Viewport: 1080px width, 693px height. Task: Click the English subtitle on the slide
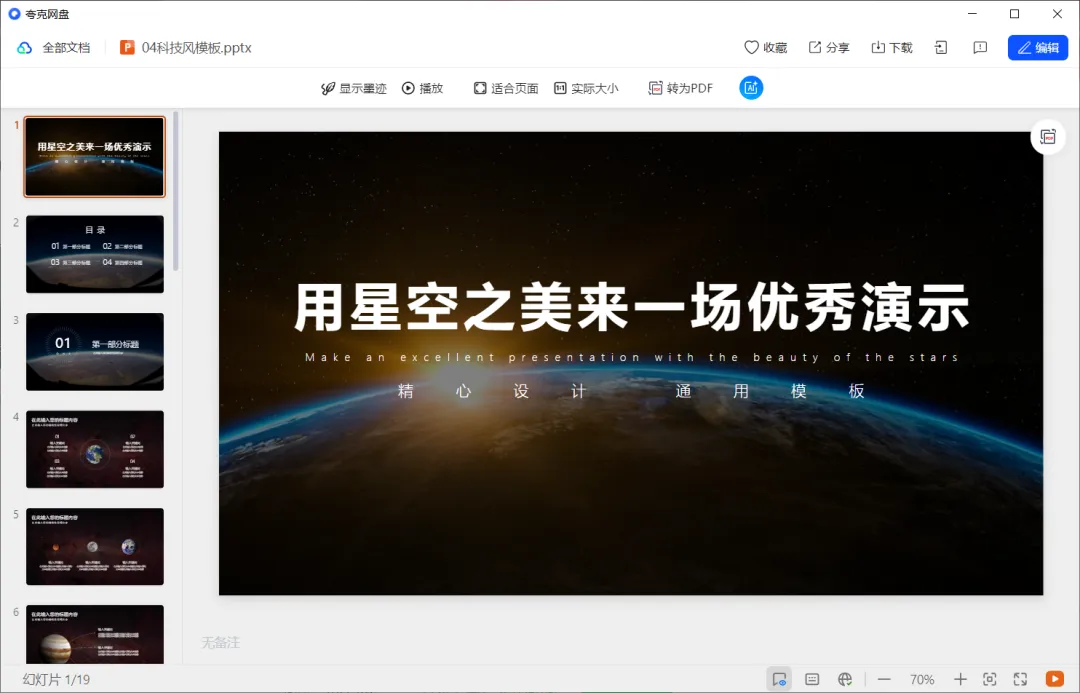point(632,357)
